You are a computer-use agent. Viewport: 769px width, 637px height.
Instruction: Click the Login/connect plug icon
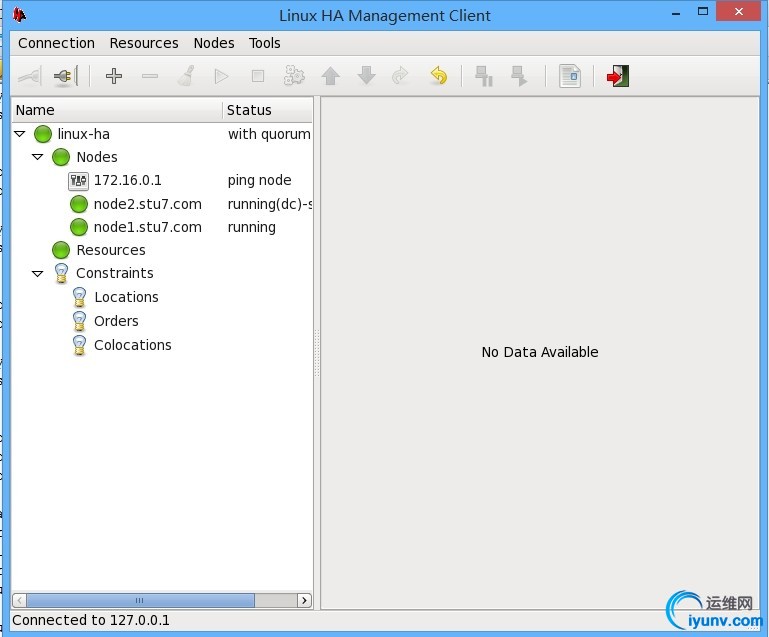tap(29, 76)
